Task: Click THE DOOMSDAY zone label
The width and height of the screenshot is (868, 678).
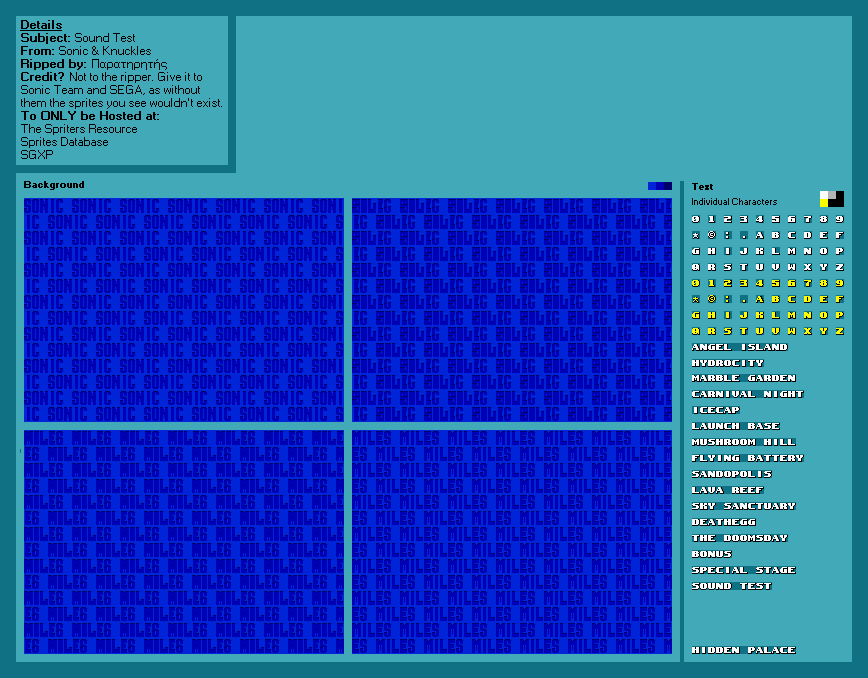Action: pyautogui.click(x=740, y=539)
